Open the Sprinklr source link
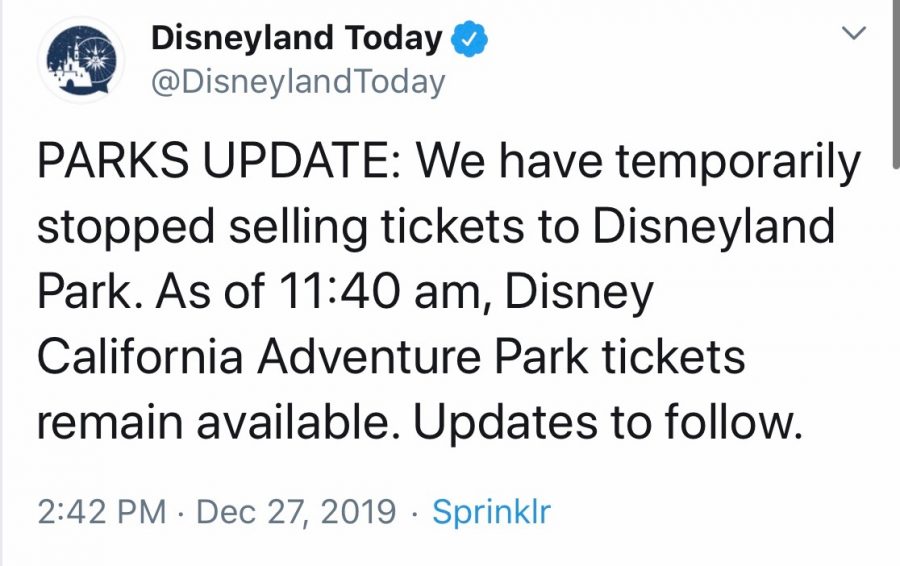This screenshot has width=900, height=566. [x=491, y=513]
